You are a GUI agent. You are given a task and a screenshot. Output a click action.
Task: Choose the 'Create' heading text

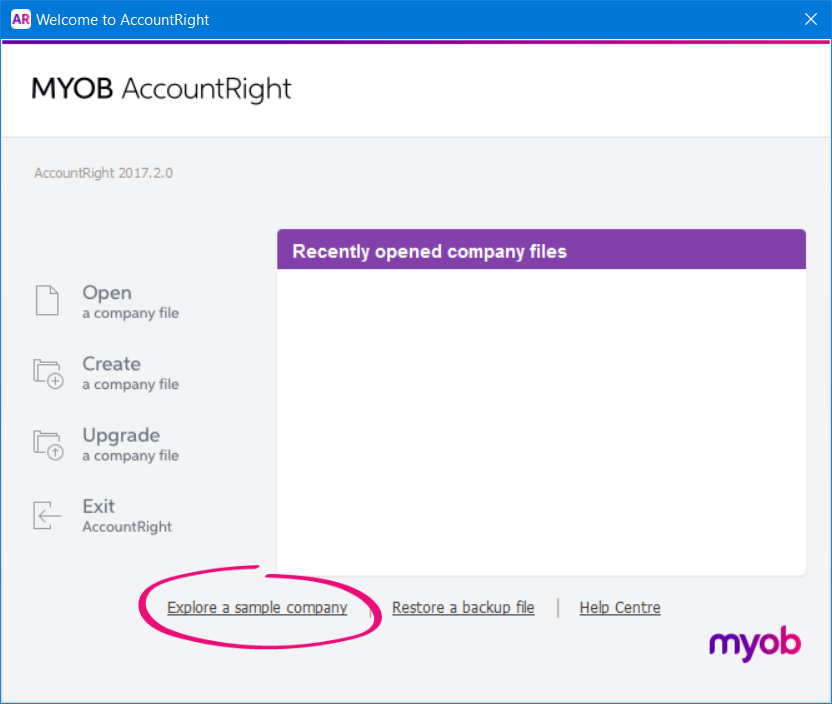pyautogui.click(x=111, y=364)
